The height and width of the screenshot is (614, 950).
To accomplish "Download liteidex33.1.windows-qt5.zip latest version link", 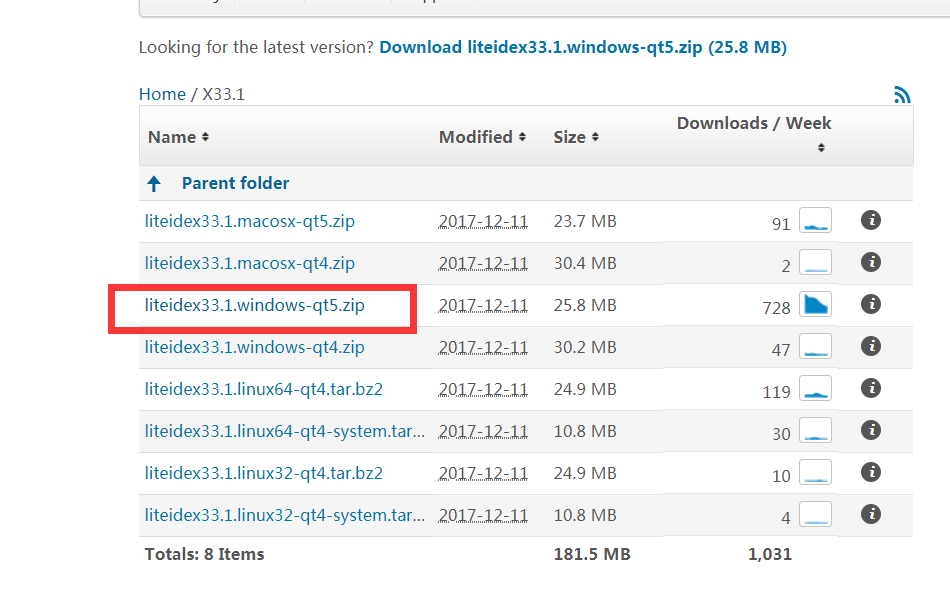I will (x=583, y=47).
